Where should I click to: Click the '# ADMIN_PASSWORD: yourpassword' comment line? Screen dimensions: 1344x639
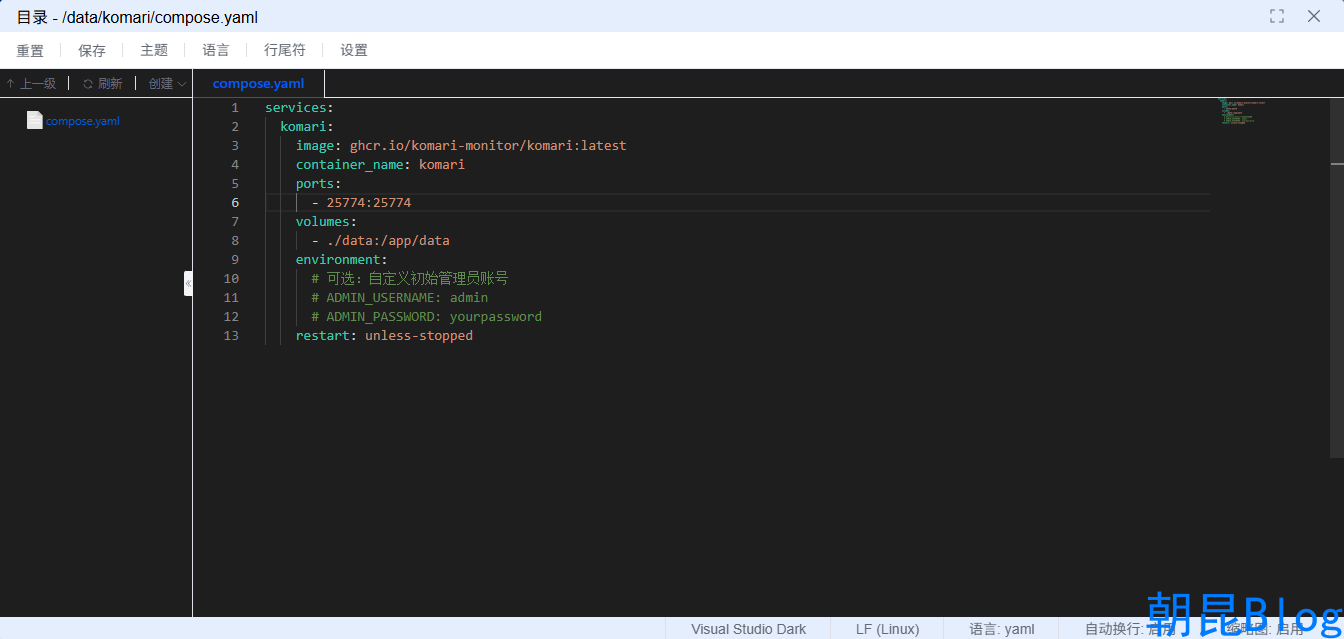[426, 316]
